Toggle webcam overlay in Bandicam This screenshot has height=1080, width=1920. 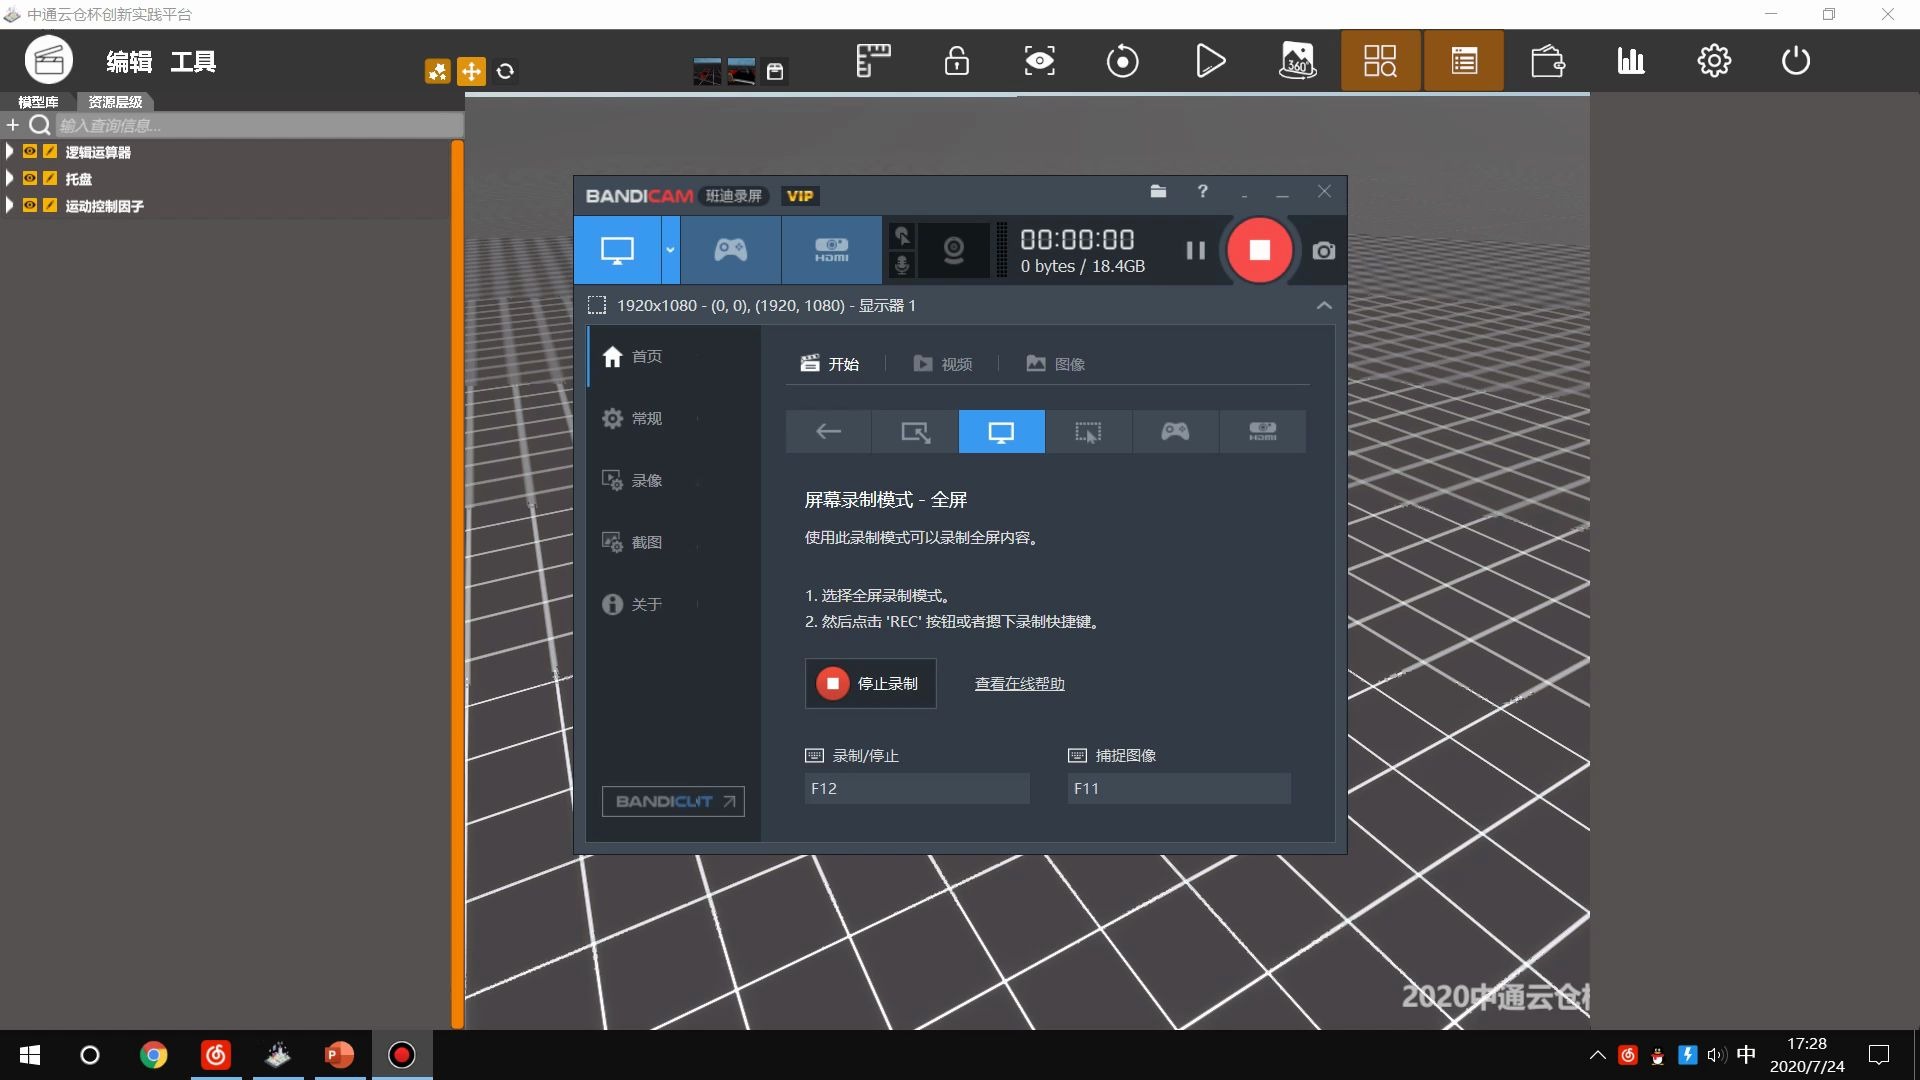[953, 250]
